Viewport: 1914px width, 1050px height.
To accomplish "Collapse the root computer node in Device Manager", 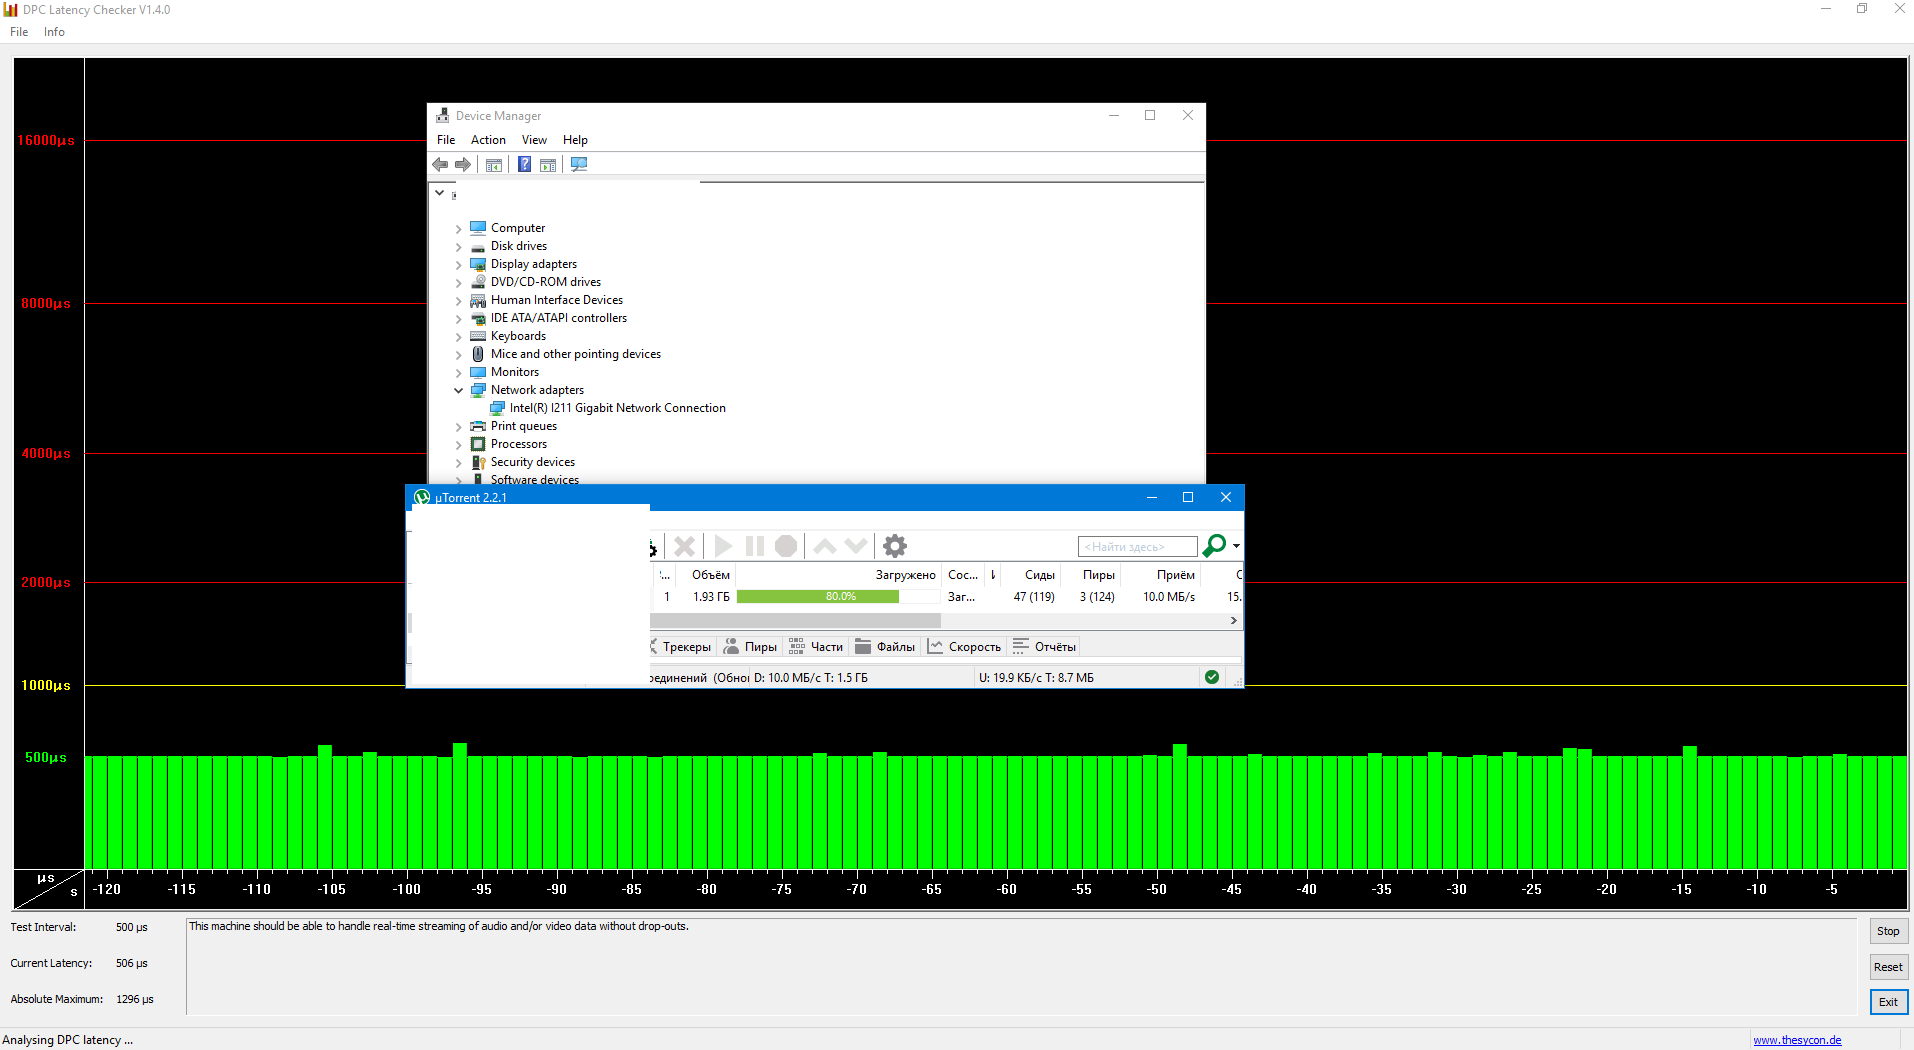I will (x=439, y=193).
